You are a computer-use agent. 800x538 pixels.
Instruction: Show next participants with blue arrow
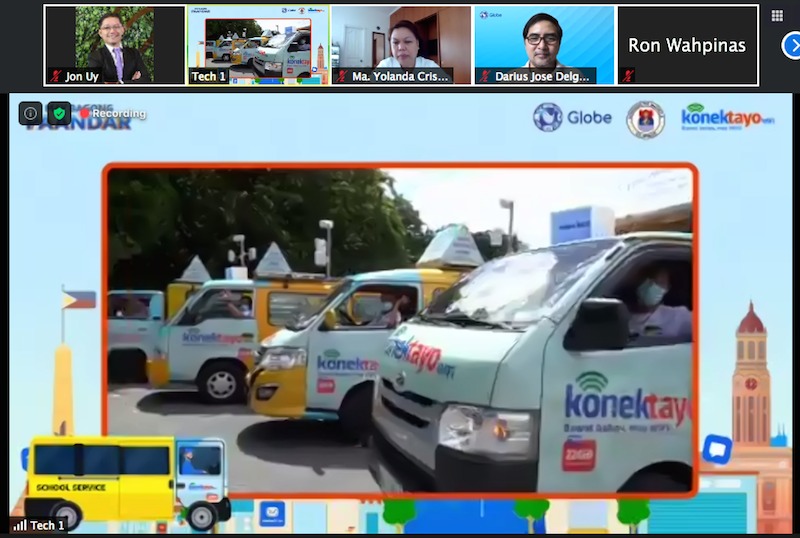click(x=791, y=45)
